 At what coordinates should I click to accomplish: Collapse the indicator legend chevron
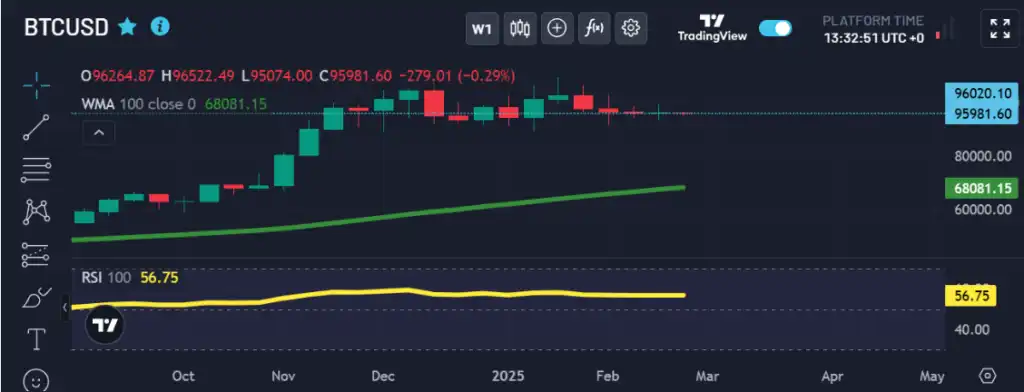(99, 133)
